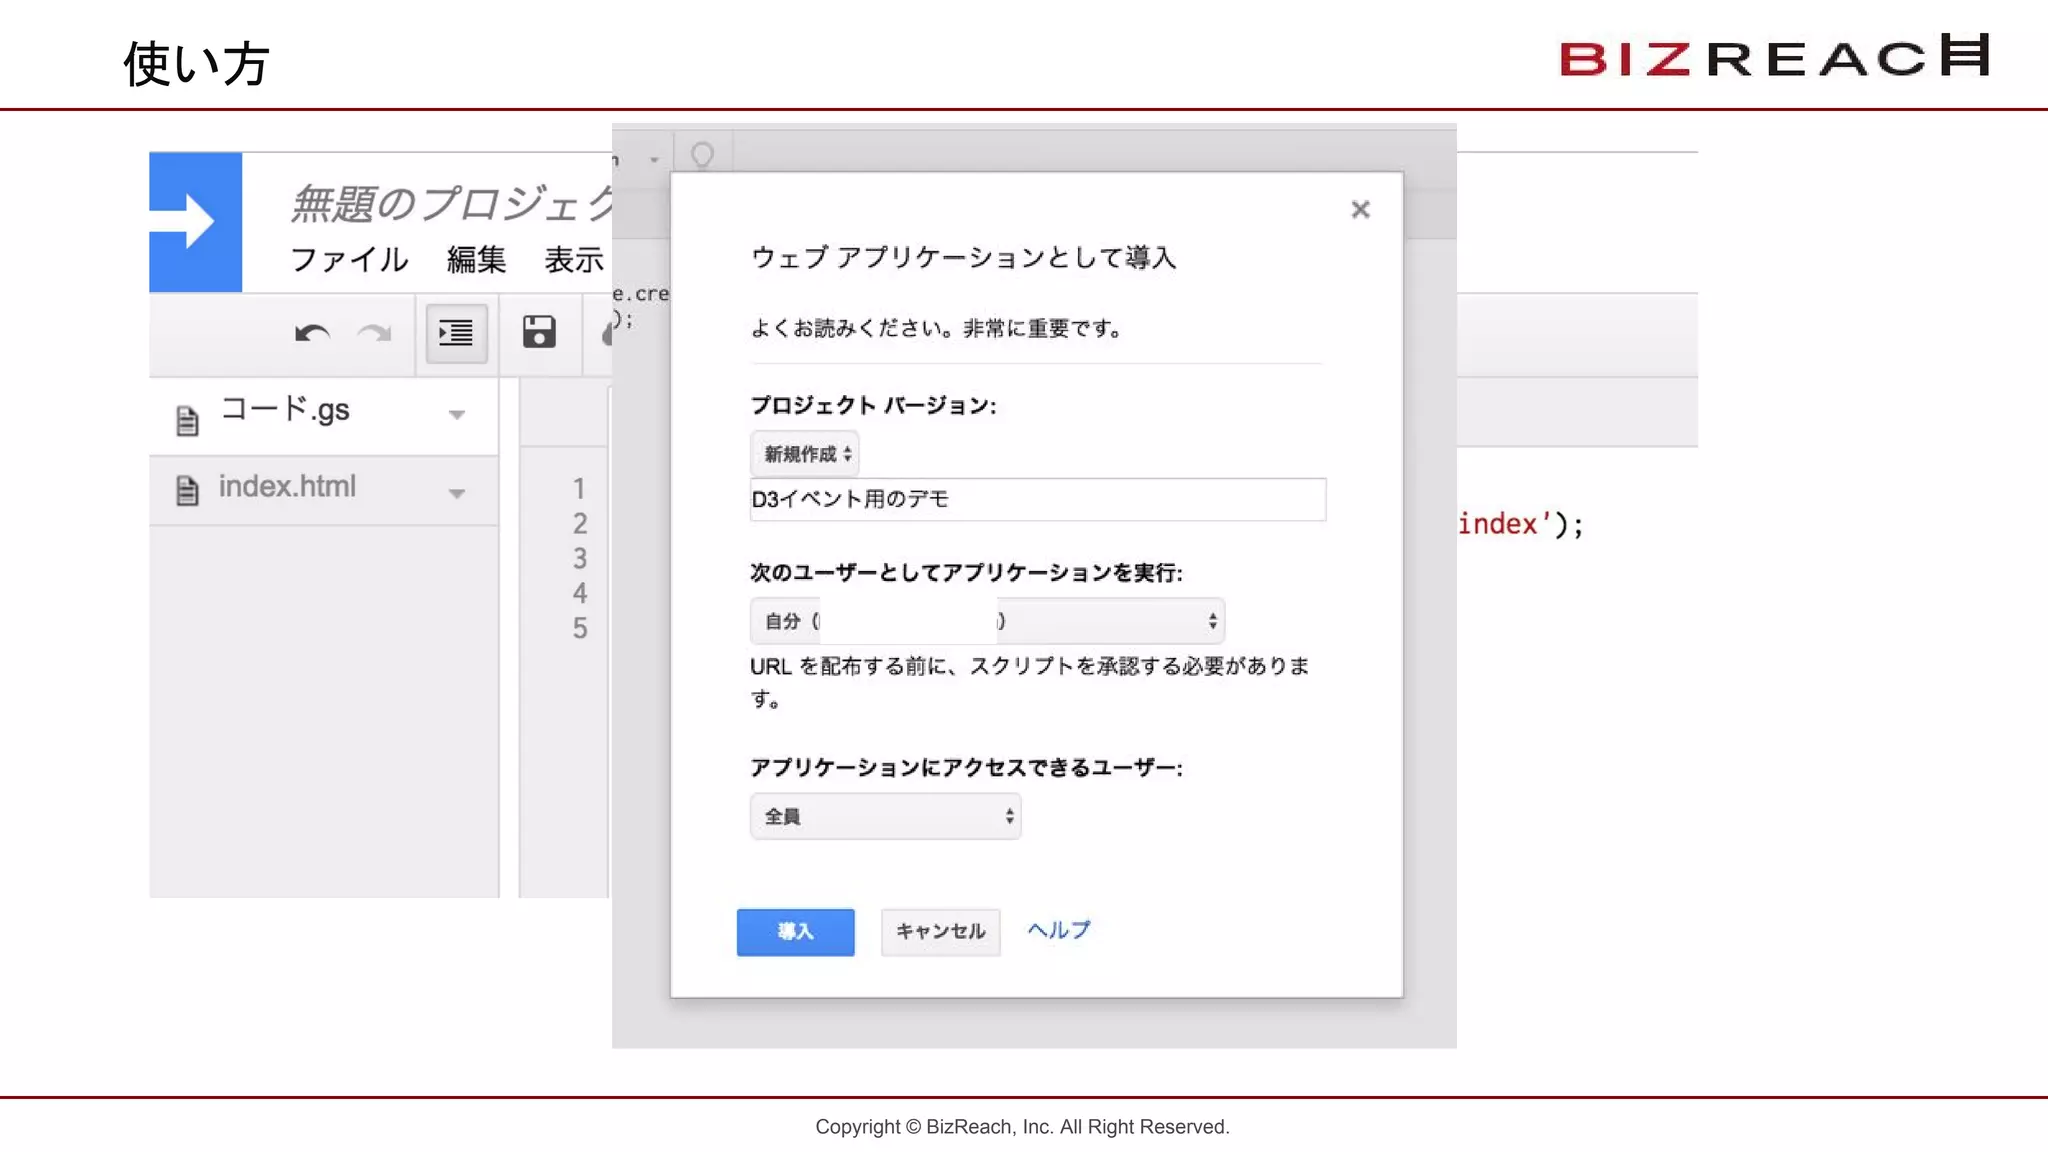Viewport: 2048px width, 1152px height.
Task: Close the web app deploy dialog
Action: tap(1360, 210)
